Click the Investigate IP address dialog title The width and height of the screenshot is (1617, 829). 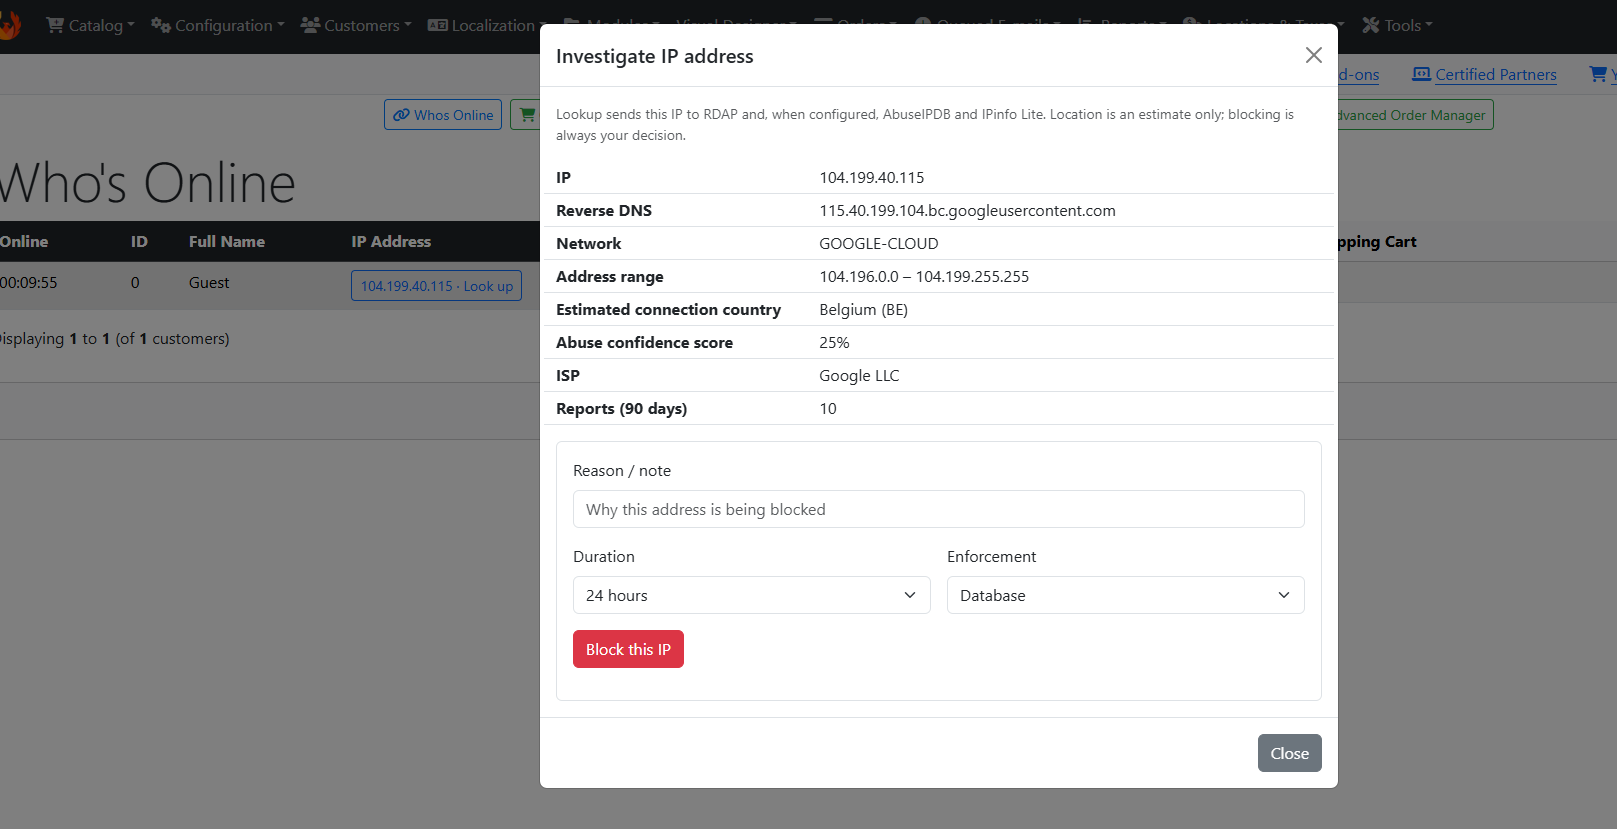point(655,56)
